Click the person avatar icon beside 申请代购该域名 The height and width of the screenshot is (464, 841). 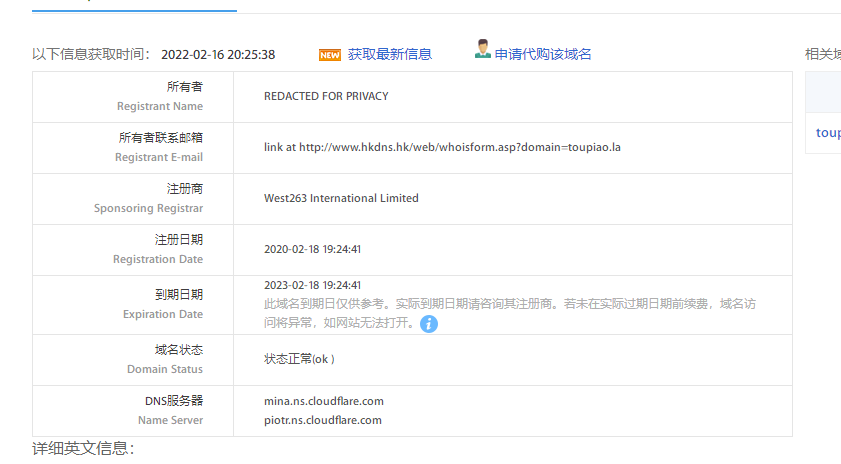point(483,50)
